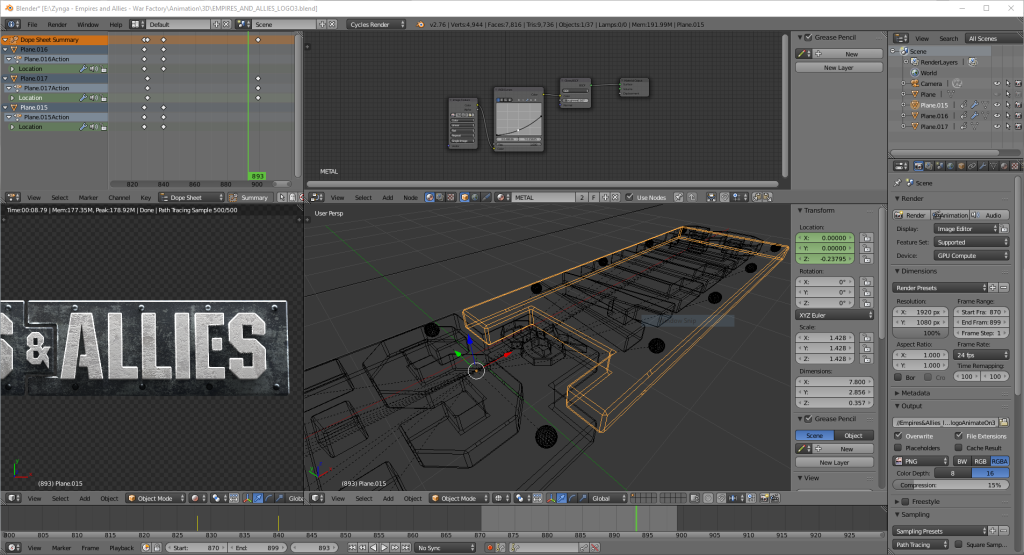
Task: Click the Animation render button
Action: (950, 215)
